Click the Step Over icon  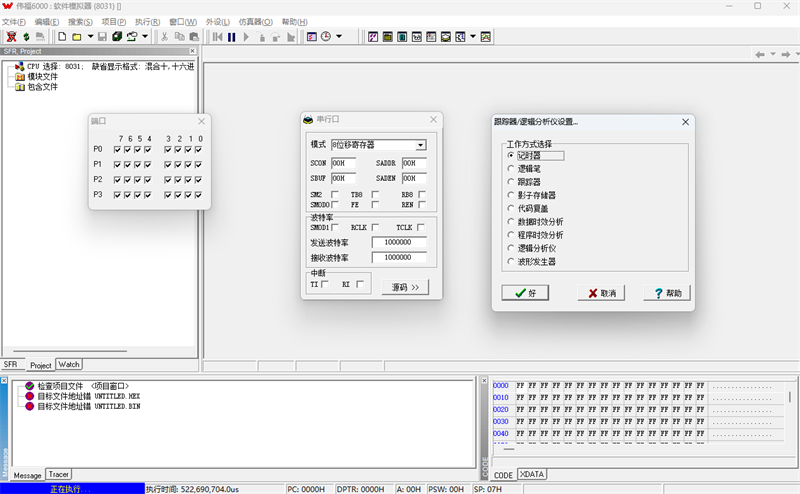[x=276, y=37]
